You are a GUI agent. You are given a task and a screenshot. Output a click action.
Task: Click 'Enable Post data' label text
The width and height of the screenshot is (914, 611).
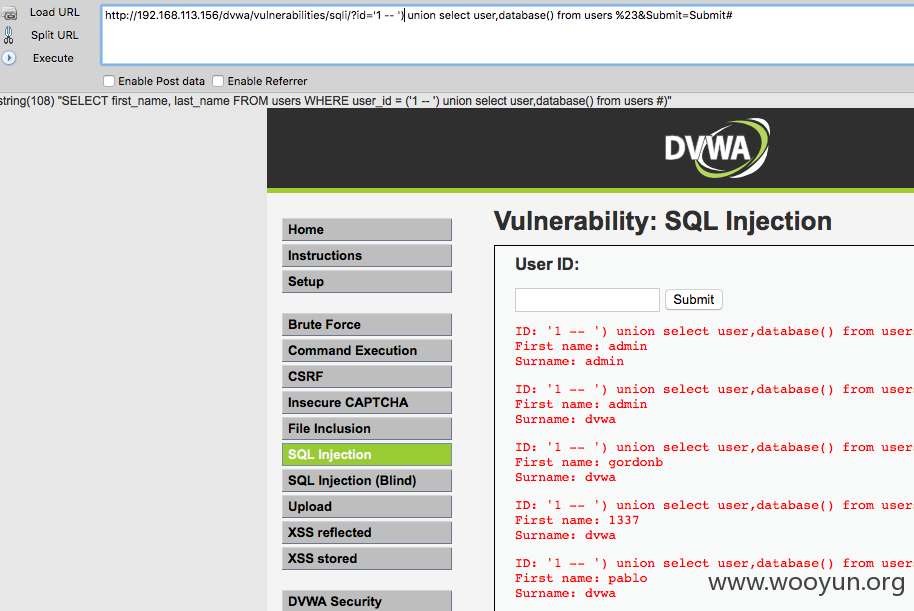[161, 81]
